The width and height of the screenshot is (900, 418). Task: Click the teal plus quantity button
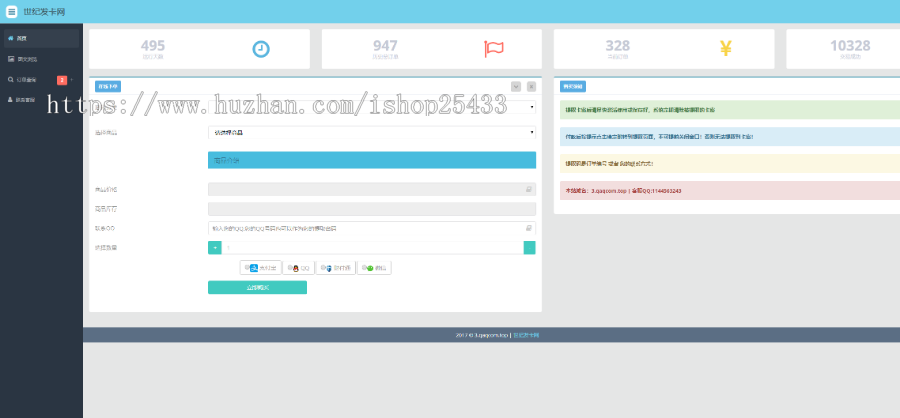pos(215,247)
